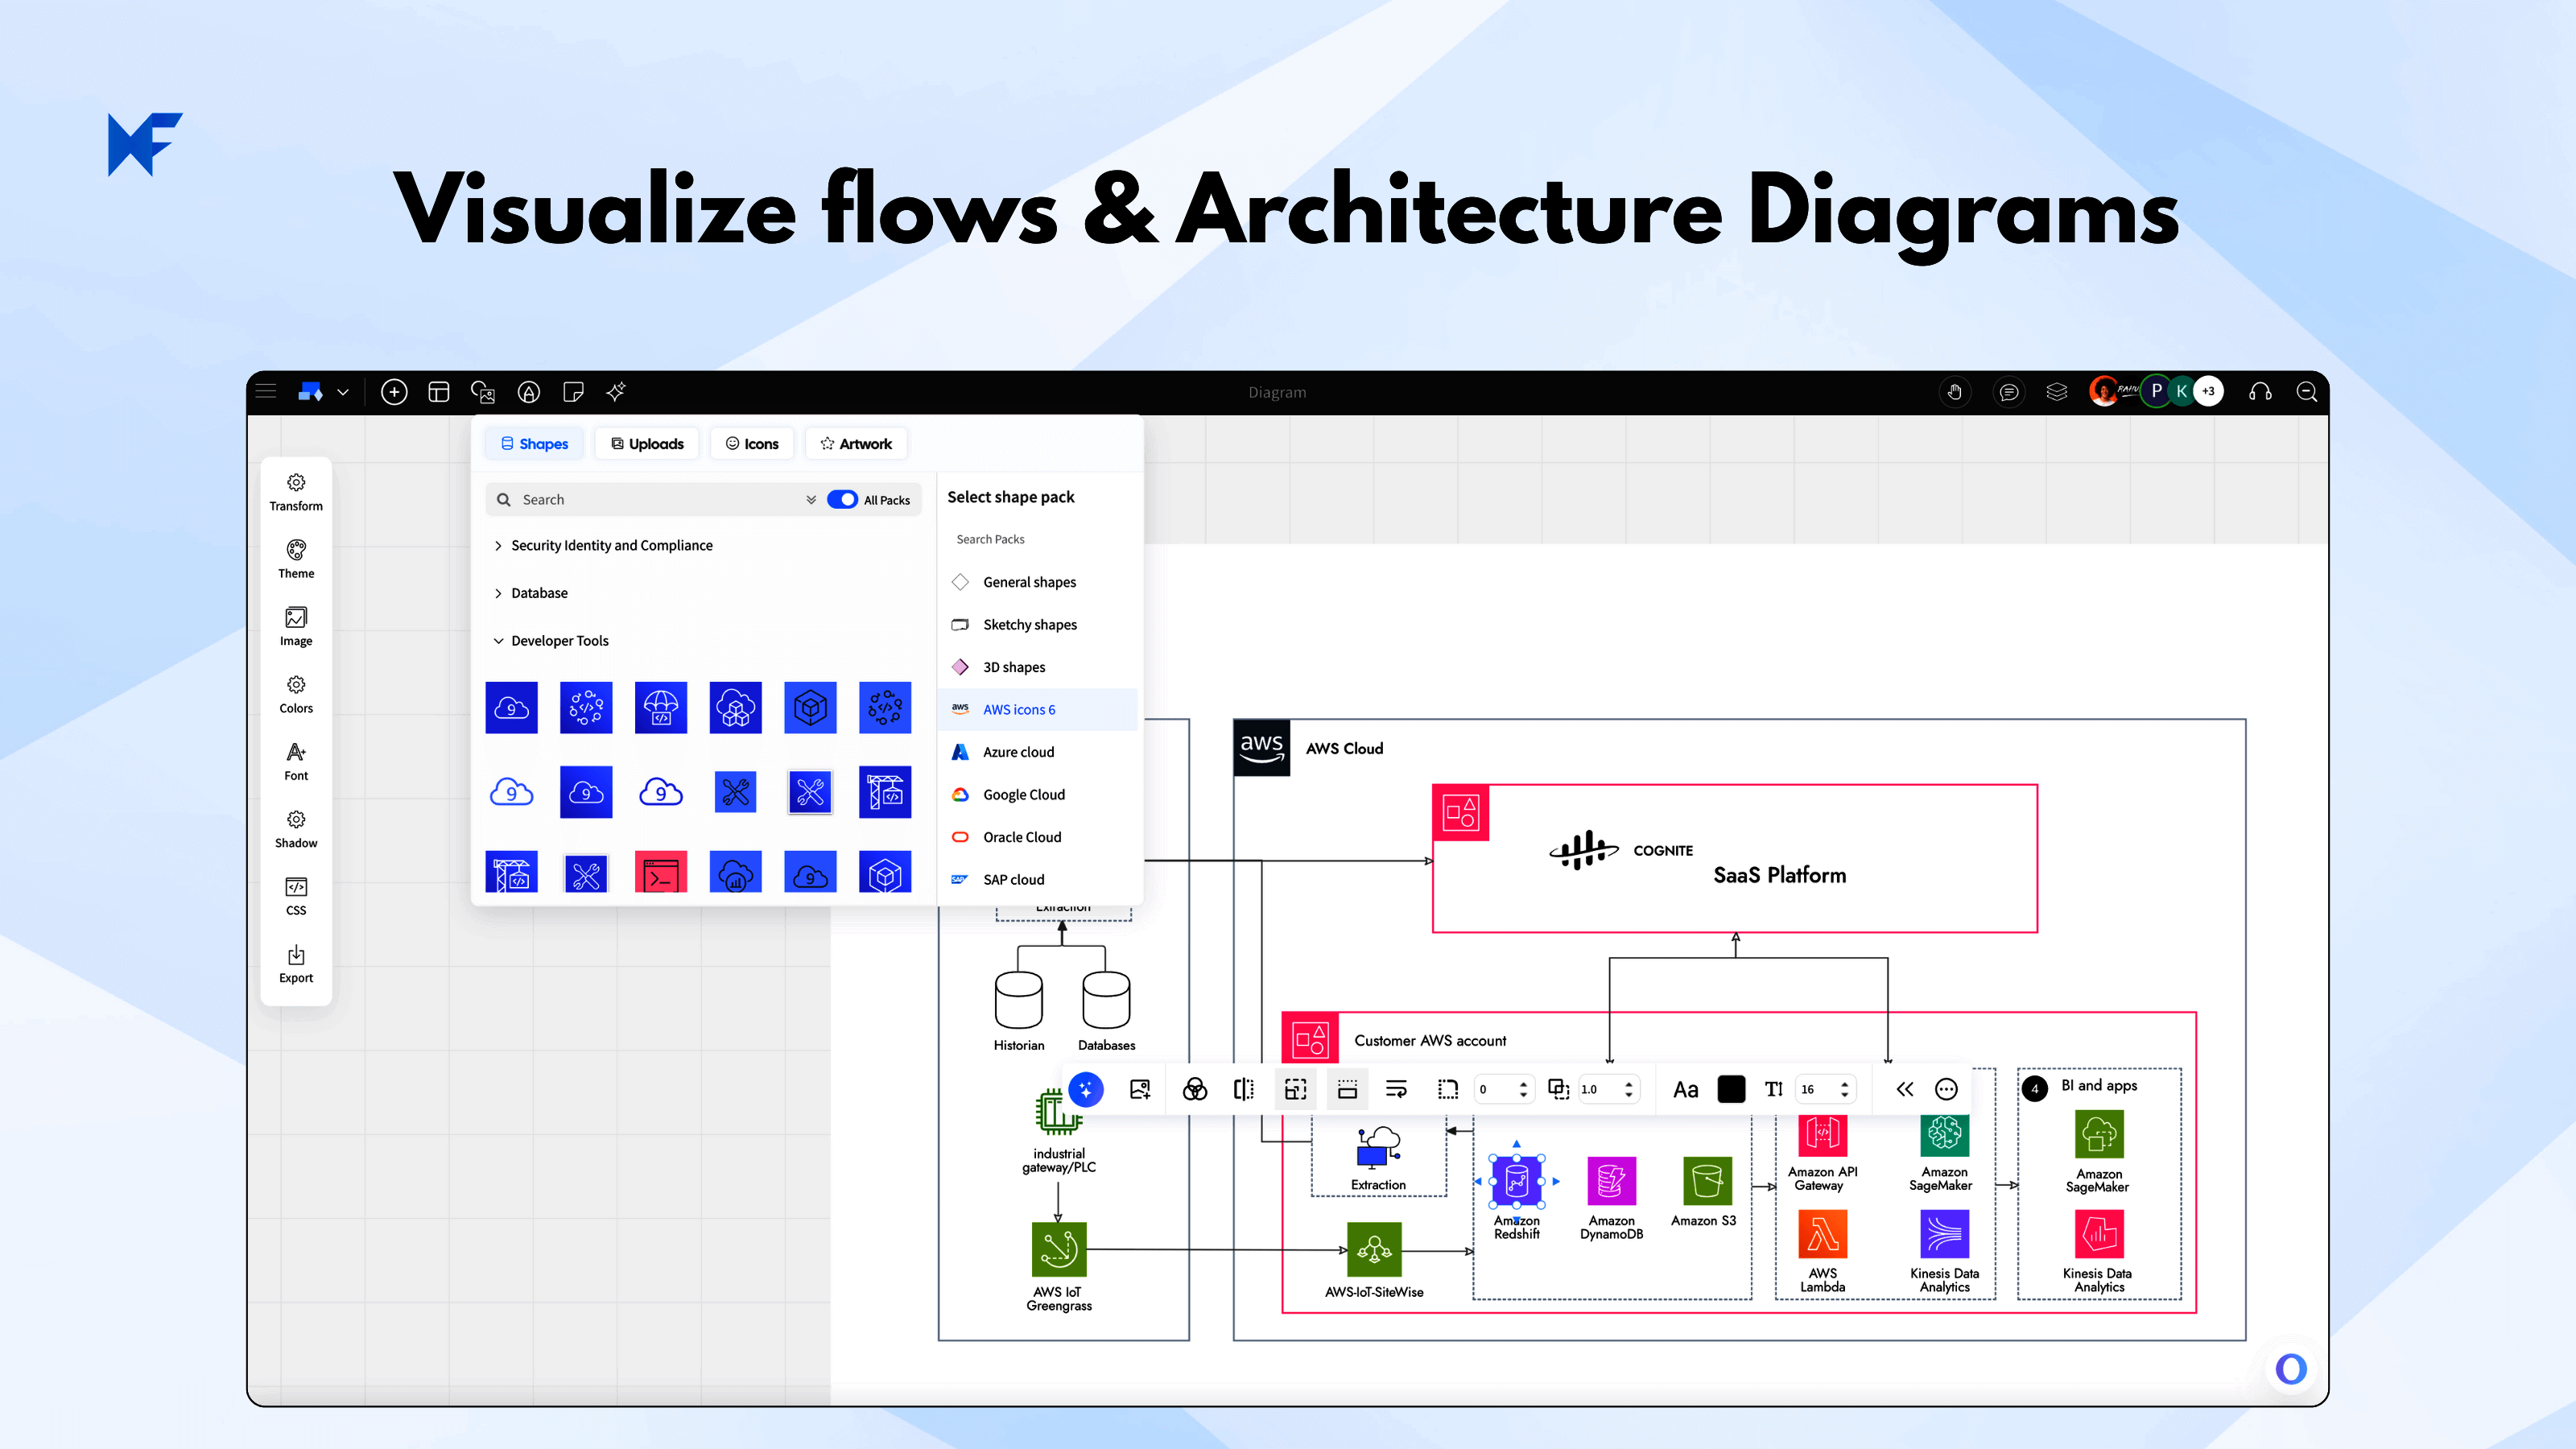Select the hand pan tool

point(1954,392)
